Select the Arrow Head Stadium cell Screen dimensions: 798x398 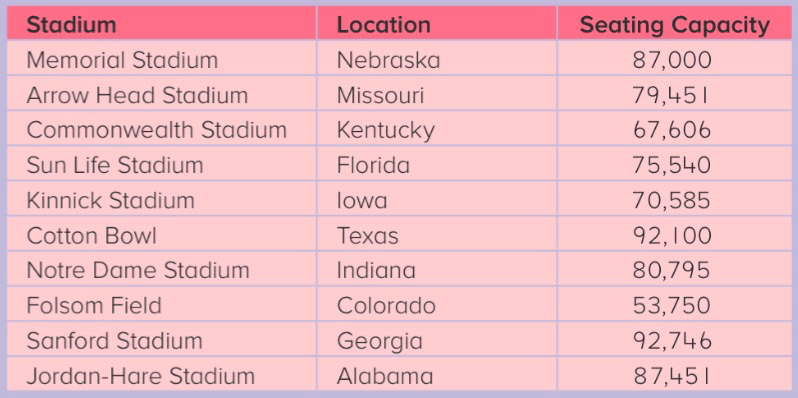[162, 95]
